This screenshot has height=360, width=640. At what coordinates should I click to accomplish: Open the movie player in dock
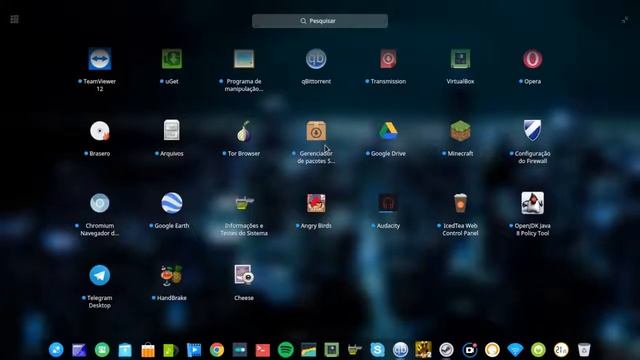[x=194, y=350]
